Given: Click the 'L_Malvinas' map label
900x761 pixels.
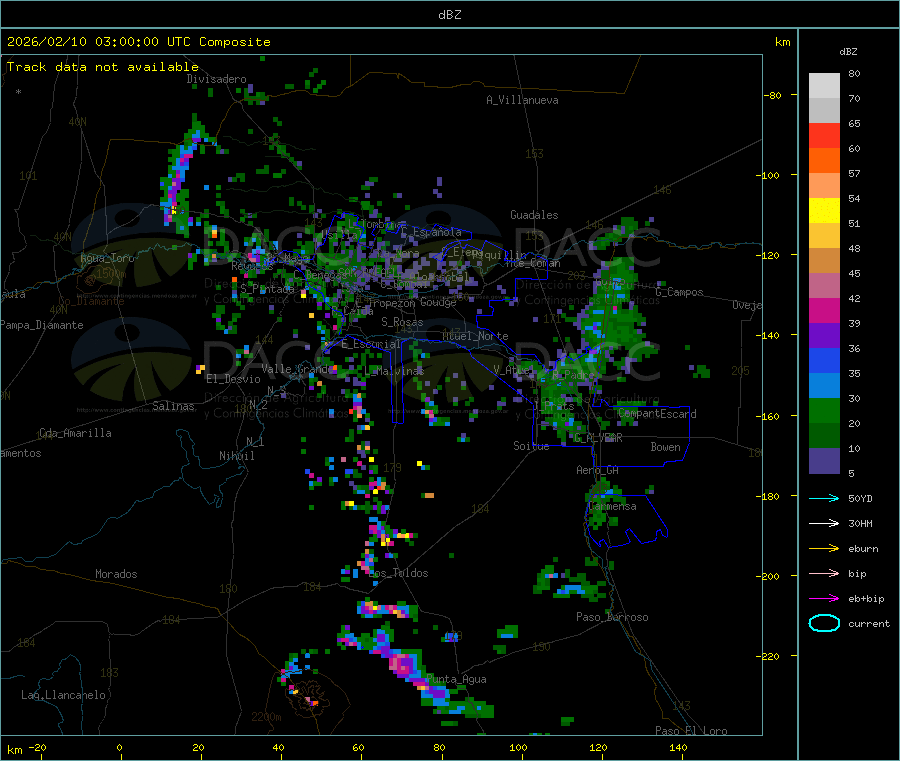Looking at the screenshot, I should coord(394,371).
